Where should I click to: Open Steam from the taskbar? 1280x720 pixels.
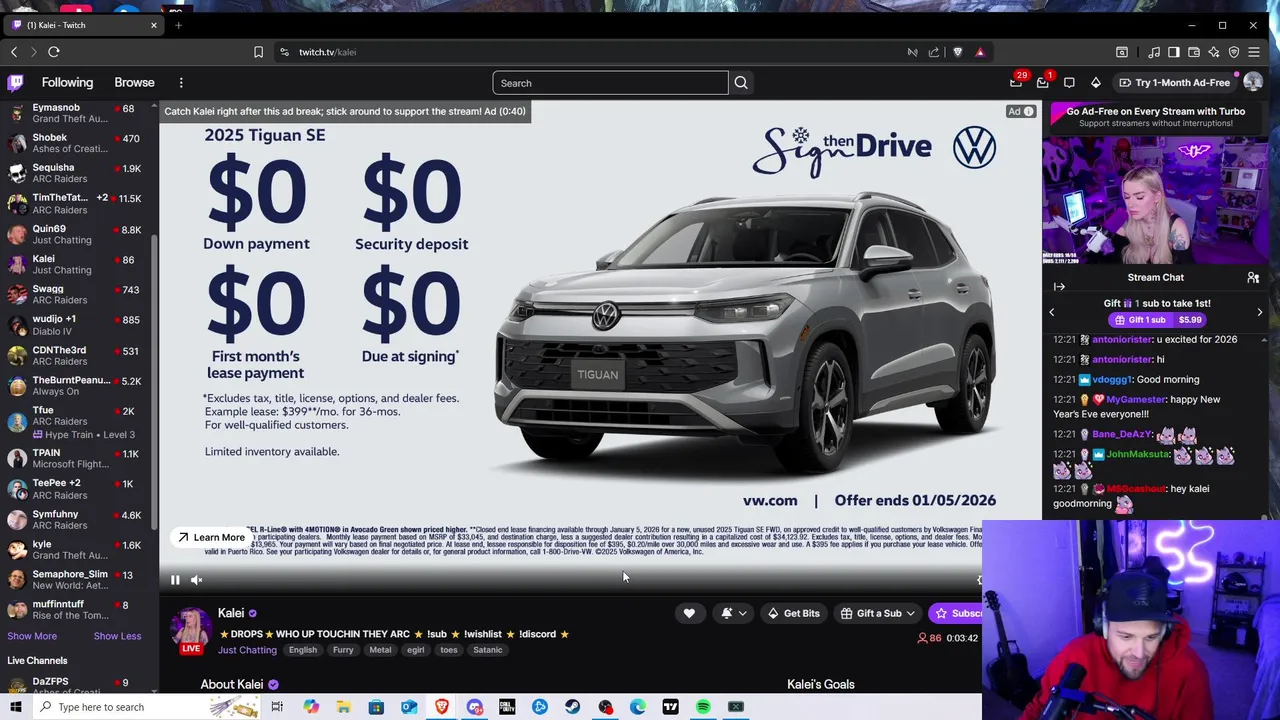pos(572,707)
